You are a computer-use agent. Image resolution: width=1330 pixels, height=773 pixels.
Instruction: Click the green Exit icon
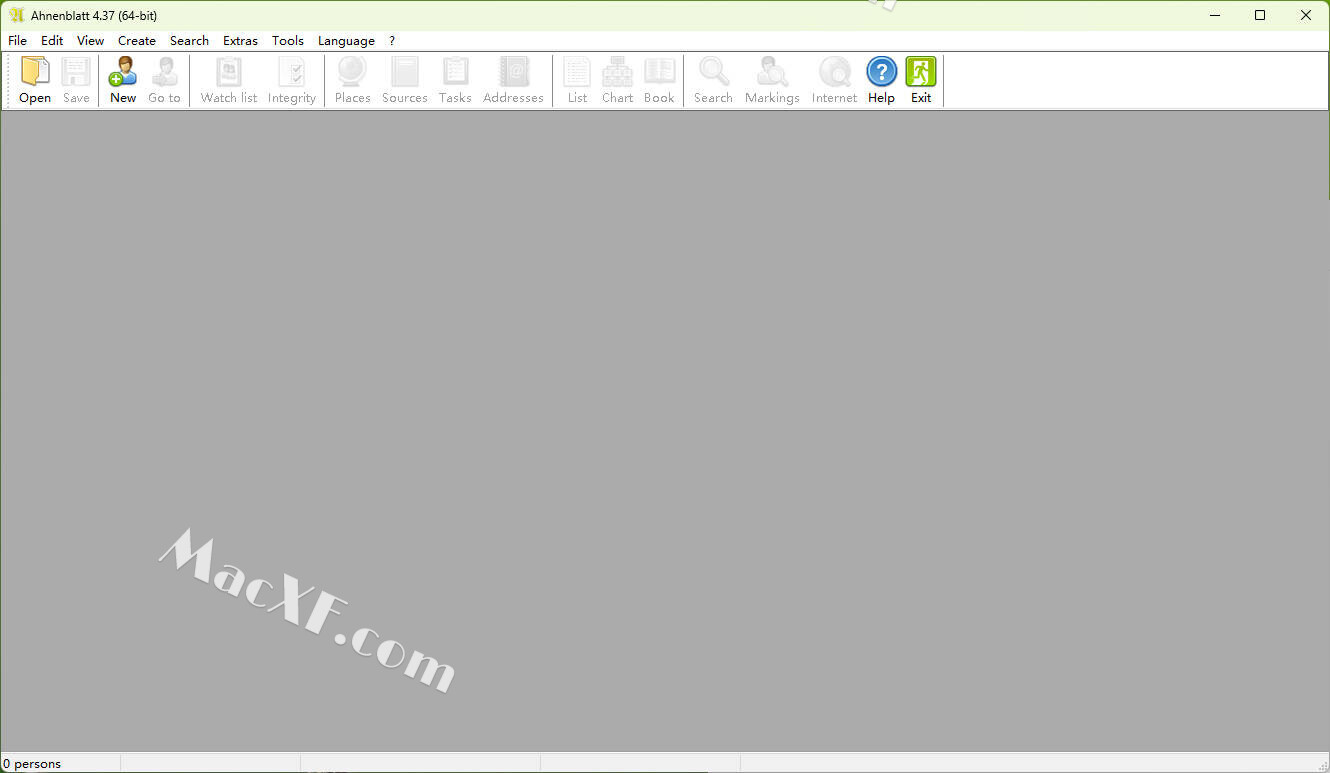point(920,73)
